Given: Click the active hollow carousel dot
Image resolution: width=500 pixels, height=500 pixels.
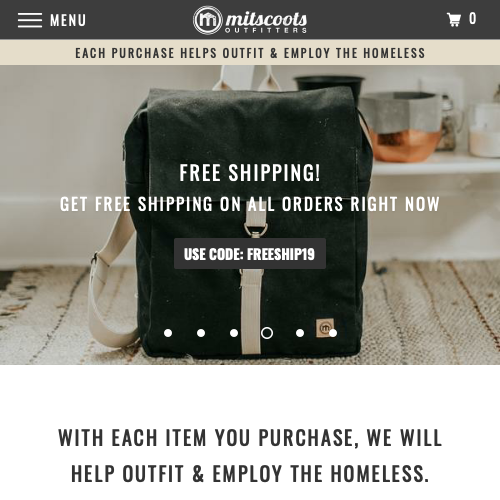Looking at the screenshot, I should click(x=267, y=333).
